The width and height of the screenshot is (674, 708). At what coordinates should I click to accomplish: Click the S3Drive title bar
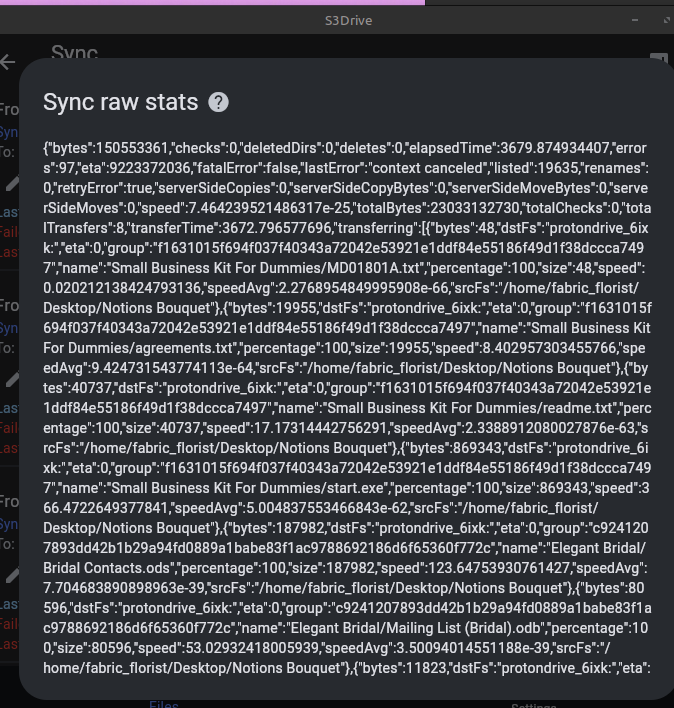pyautogui.click(x=349, y=20)
